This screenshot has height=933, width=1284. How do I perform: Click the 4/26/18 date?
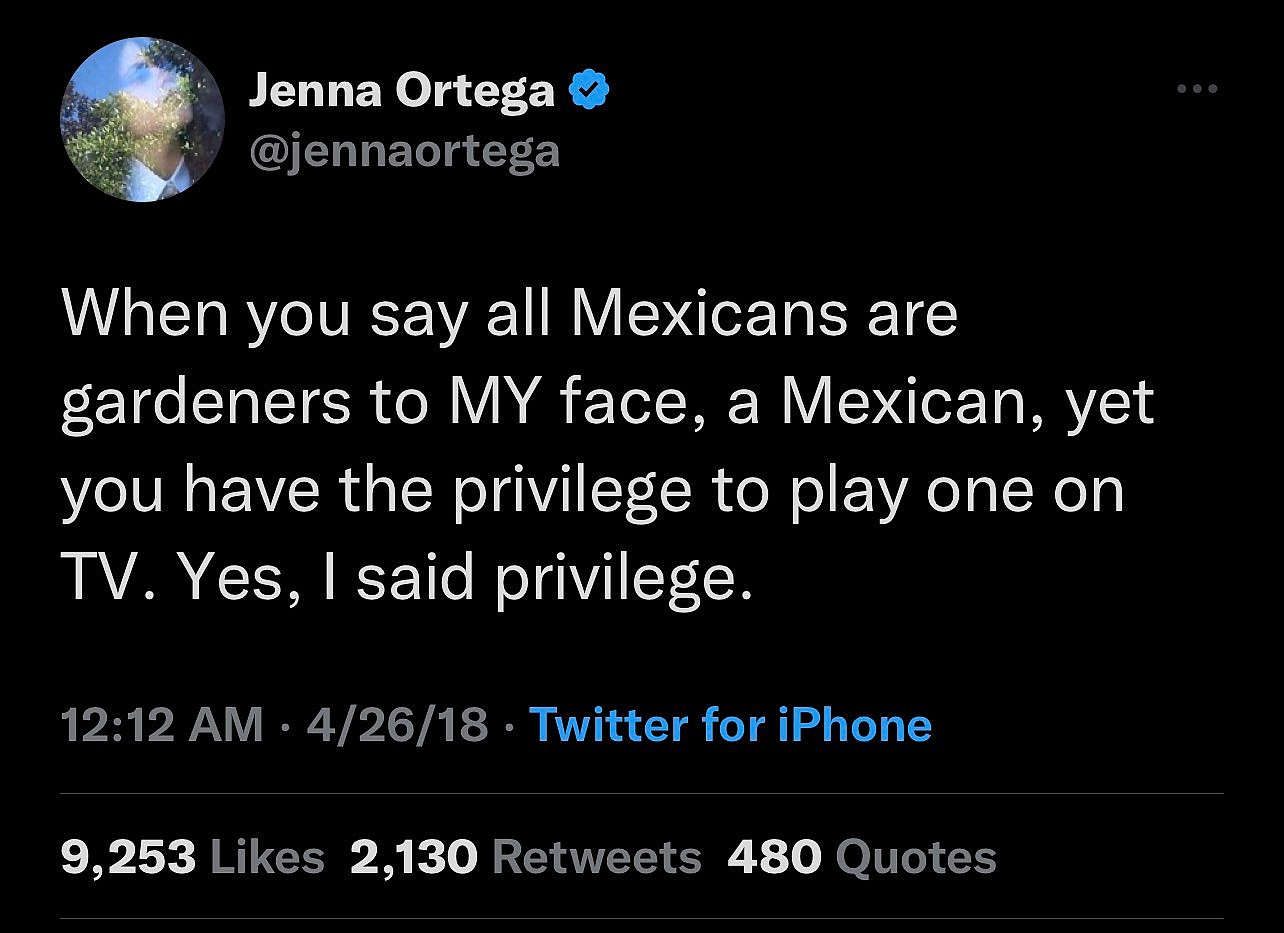pos(397,724)
